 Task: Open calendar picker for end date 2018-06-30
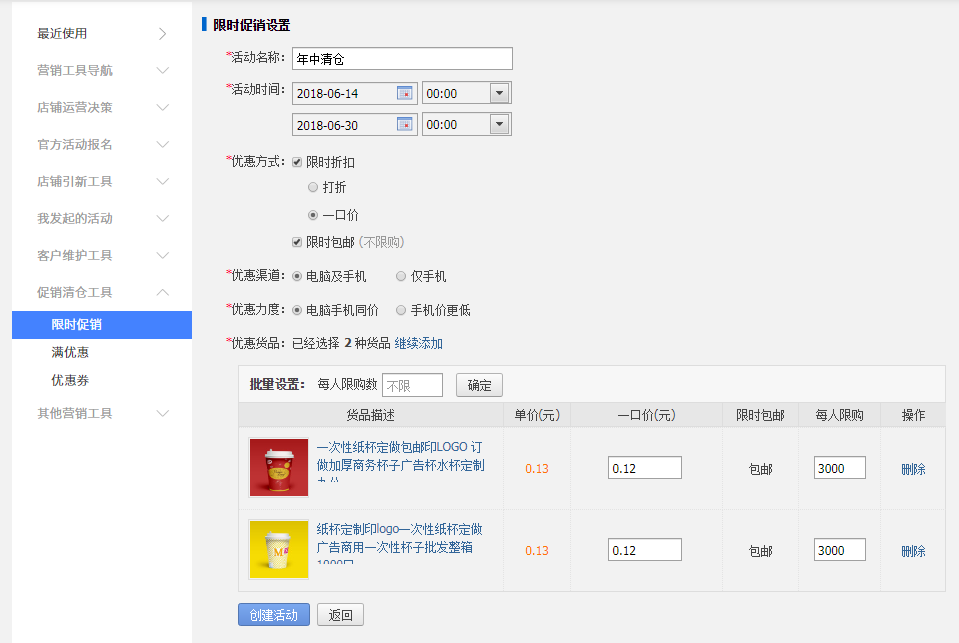pyautogui.click(x=404, y=124)
